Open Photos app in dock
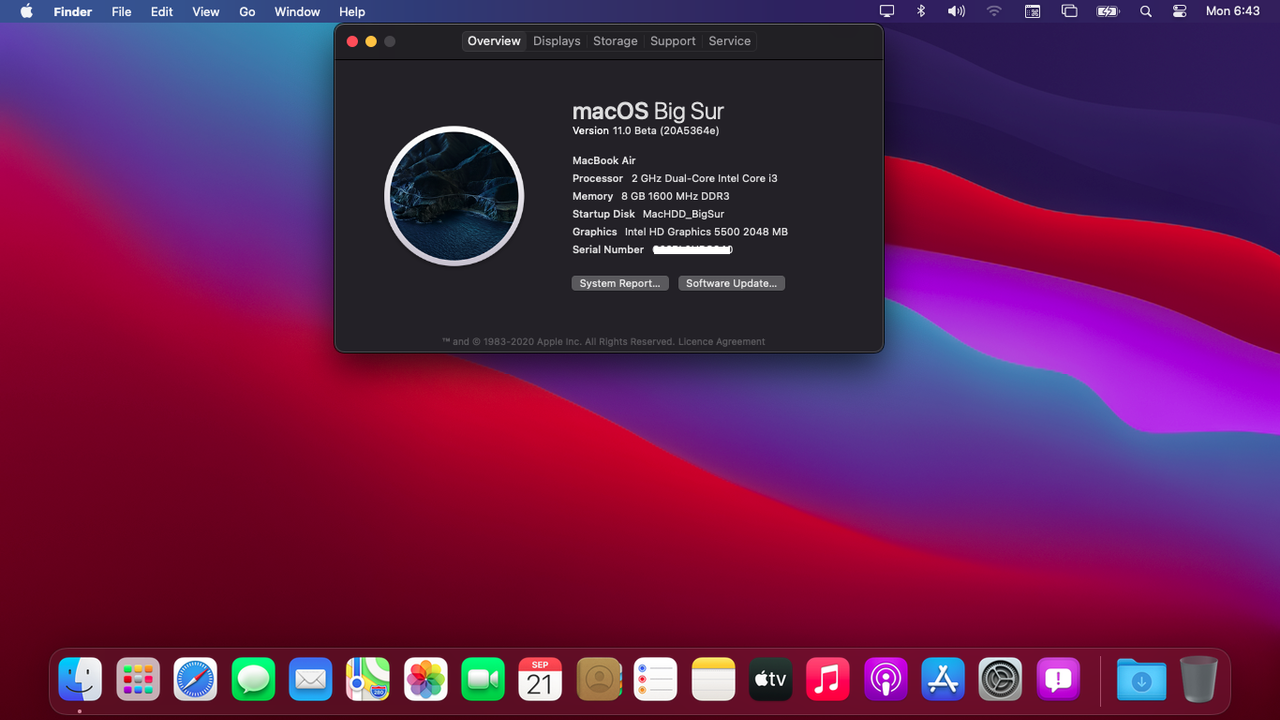Viewport: 1280px width, 720px height. click(425, 679)
